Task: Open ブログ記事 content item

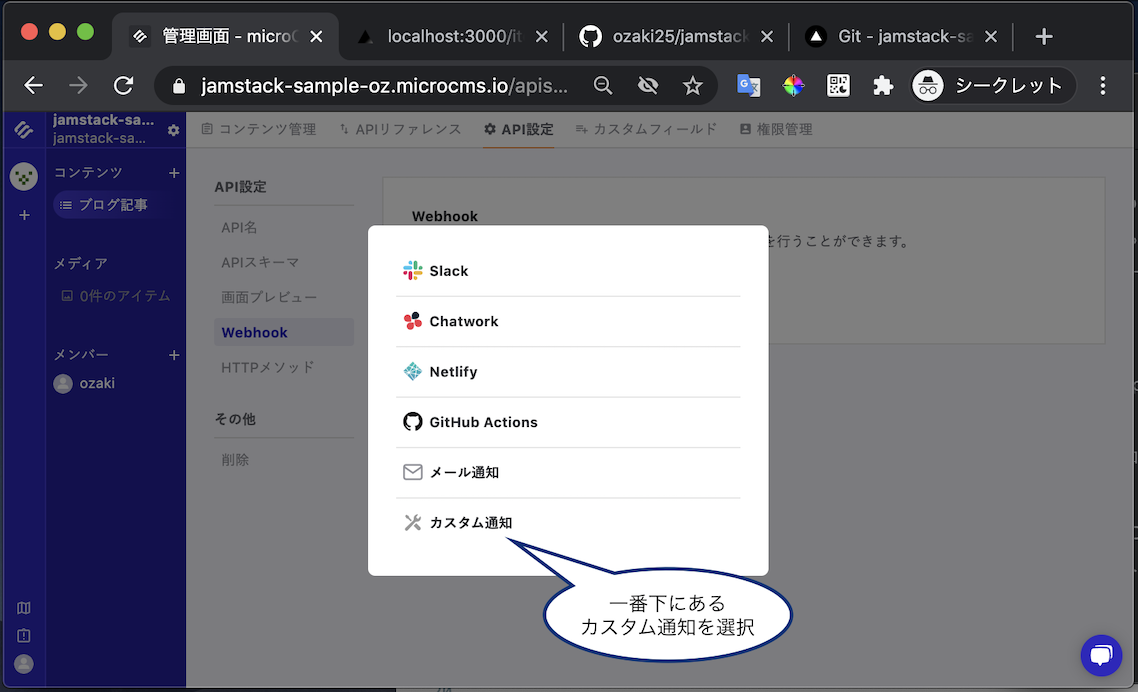Action: [115, 205]
